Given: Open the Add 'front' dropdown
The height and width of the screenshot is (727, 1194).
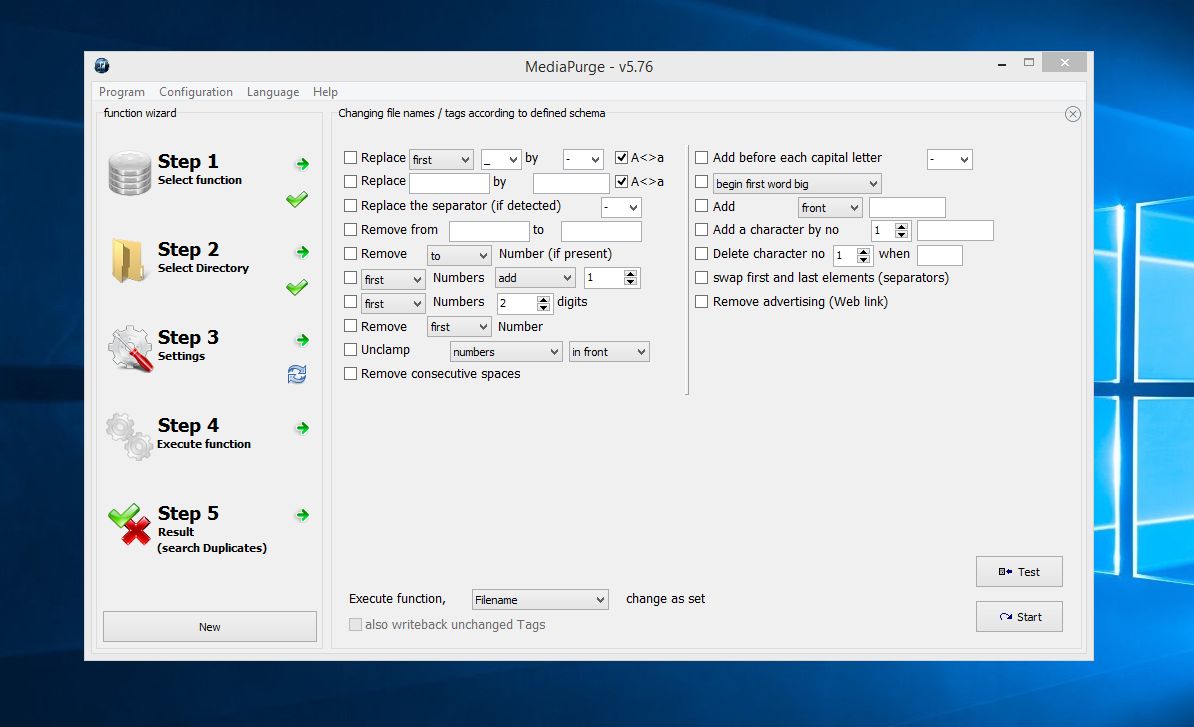Looking at the screenshot, I should [x=830, y=208].
